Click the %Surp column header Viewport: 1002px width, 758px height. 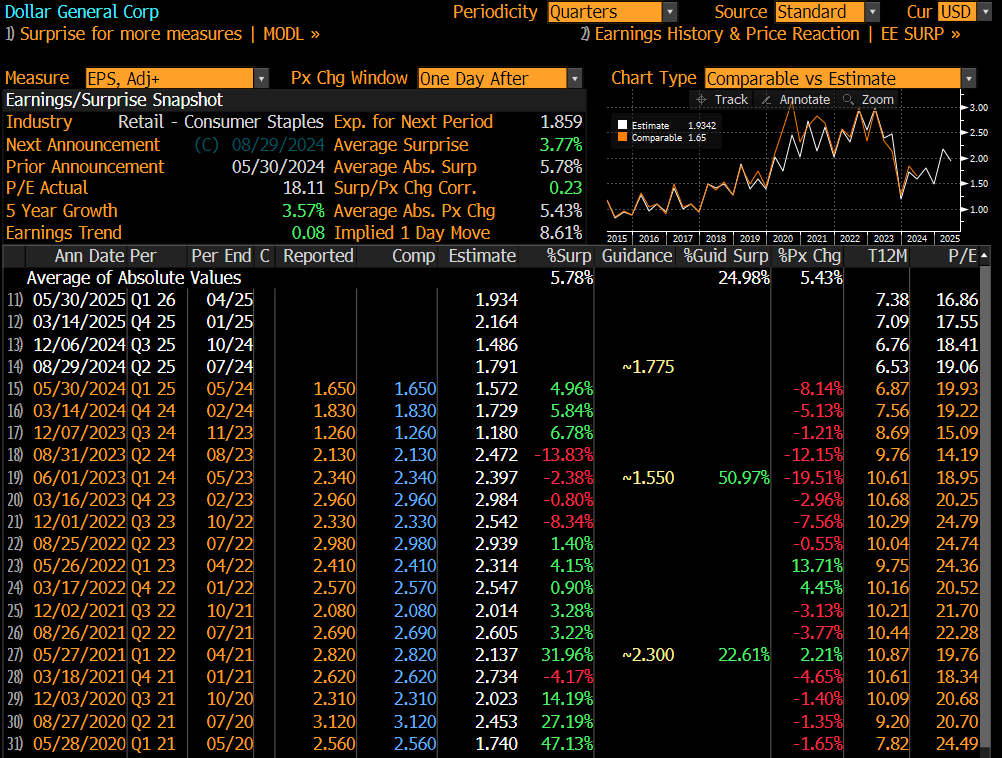pyautogui.click(x=569, y=256)
